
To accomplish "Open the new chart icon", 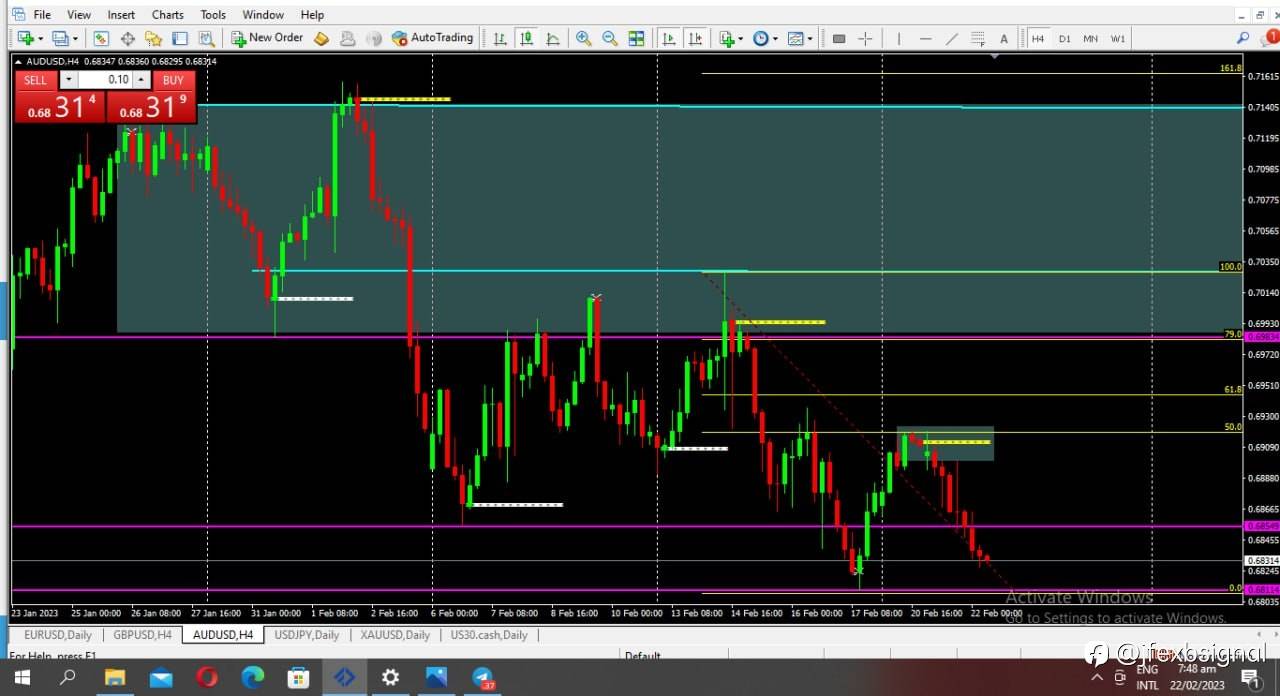I will pyautogui.click(x=25, y=38).
